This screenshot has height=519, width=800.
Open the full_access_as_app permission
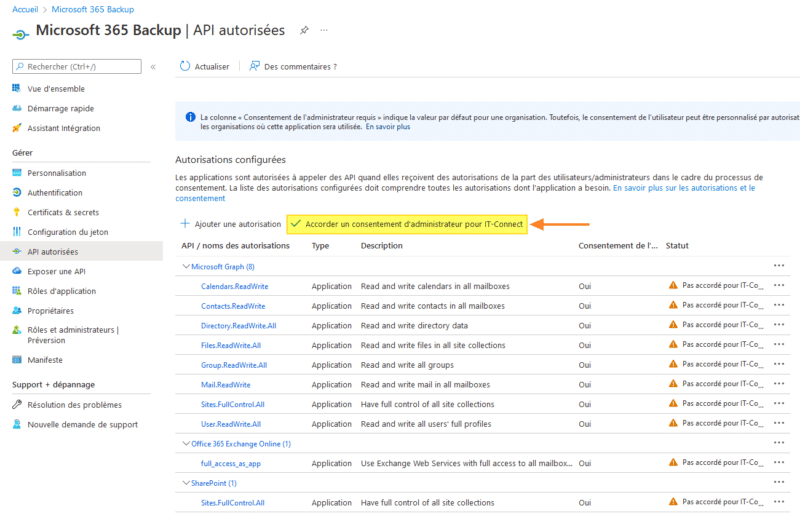[231, 463]
